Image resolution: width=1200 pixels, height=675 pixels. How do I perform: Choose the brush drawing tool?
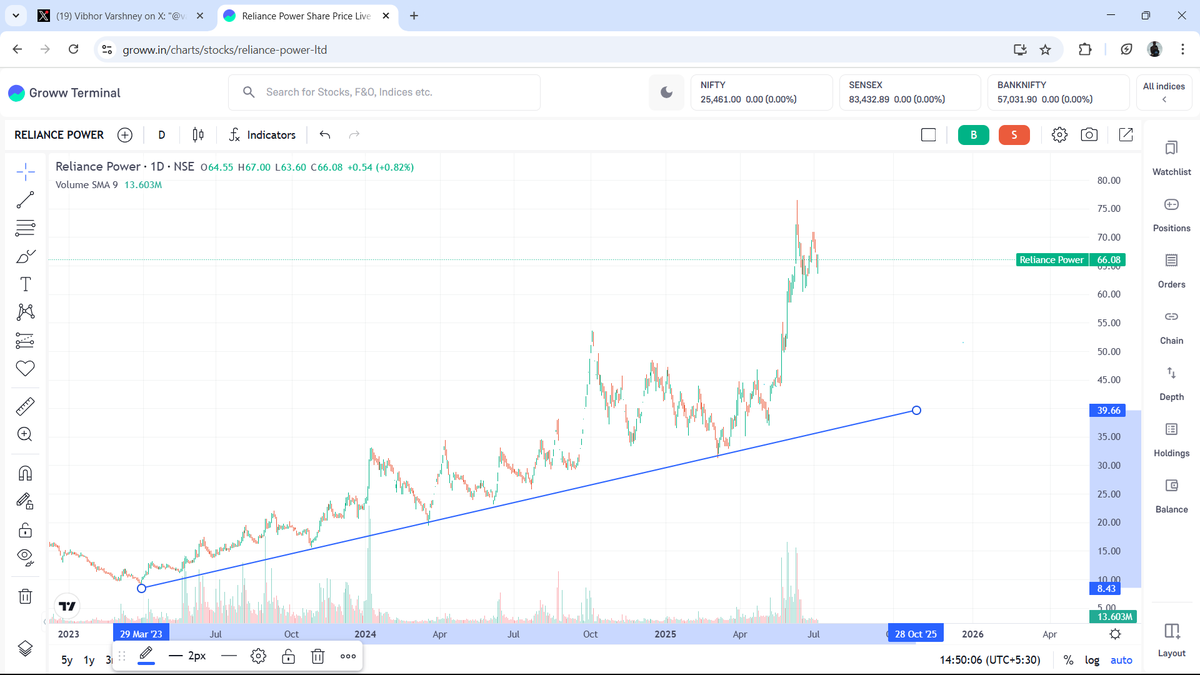coord(26,256)
